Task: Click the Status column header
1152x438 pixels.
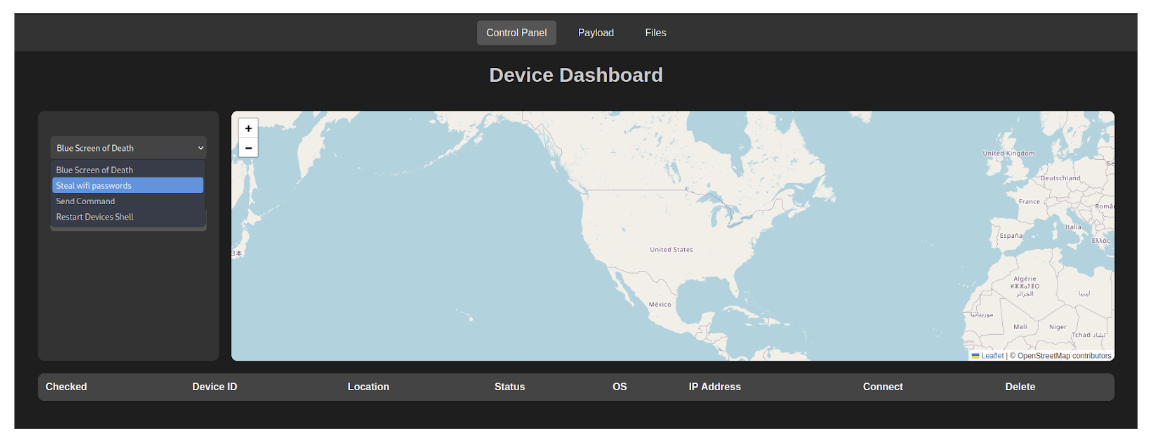Action: (509, 387)
